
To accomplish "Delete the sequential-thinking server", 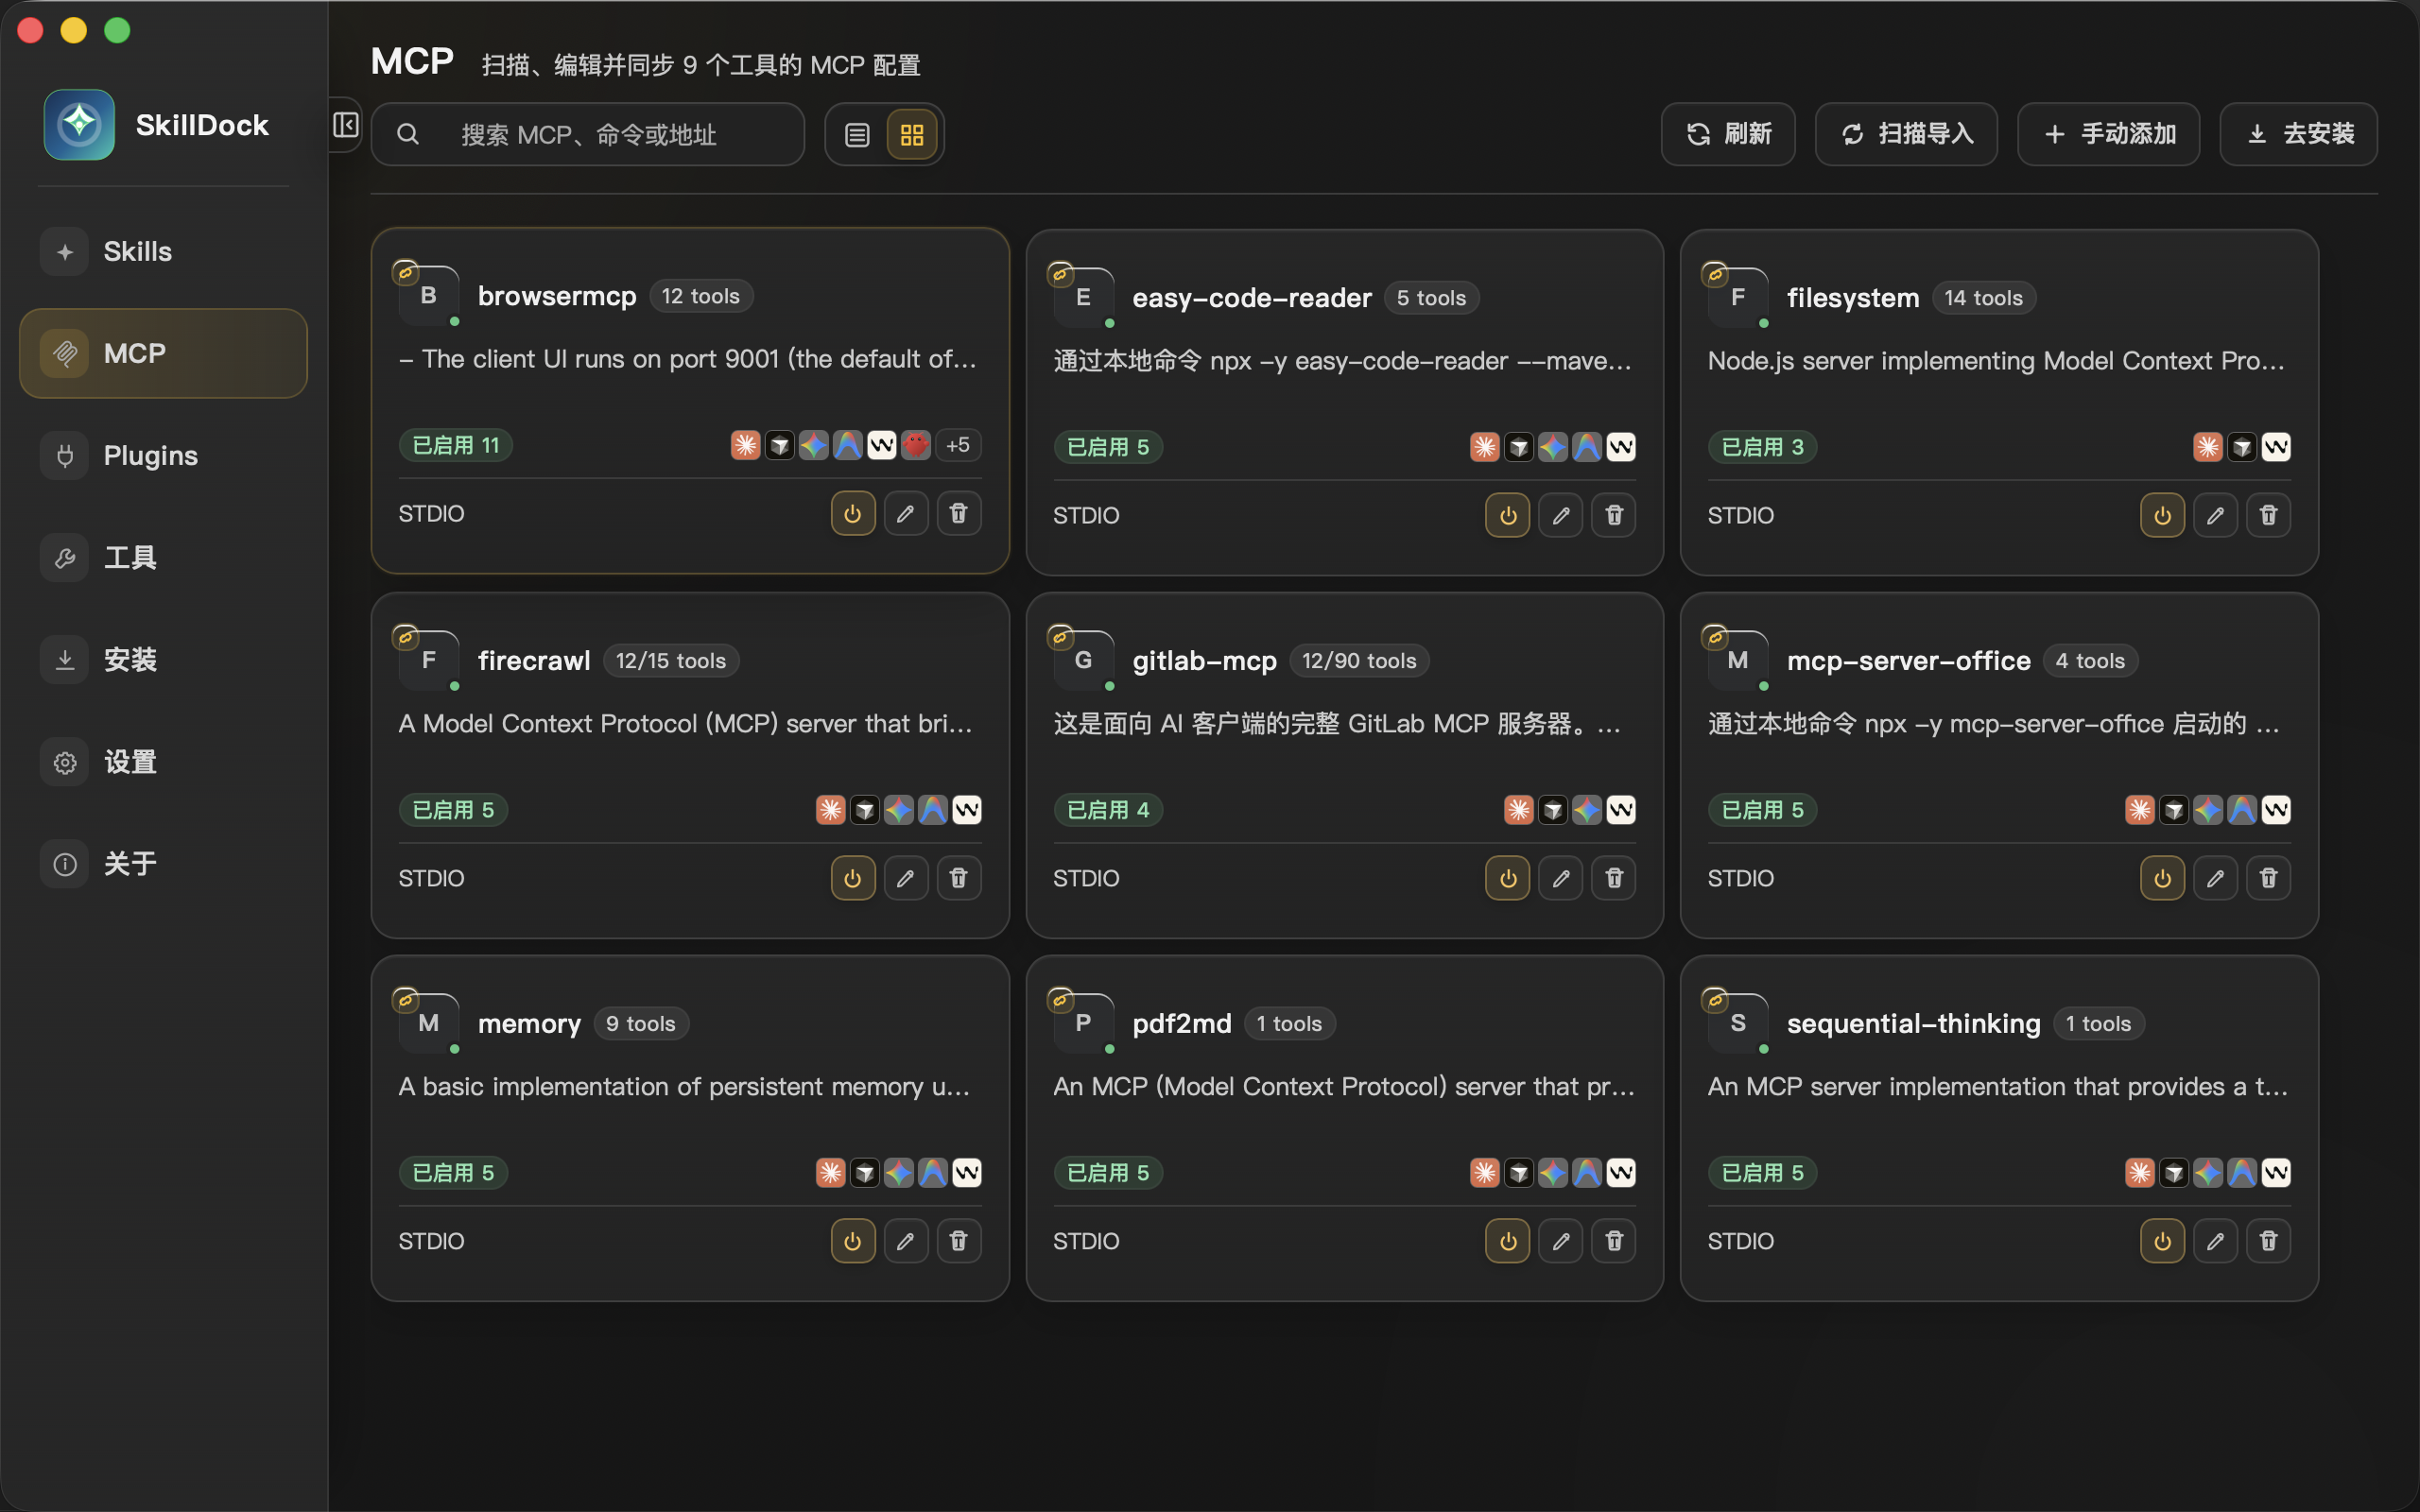I will coord(2268,1241).
